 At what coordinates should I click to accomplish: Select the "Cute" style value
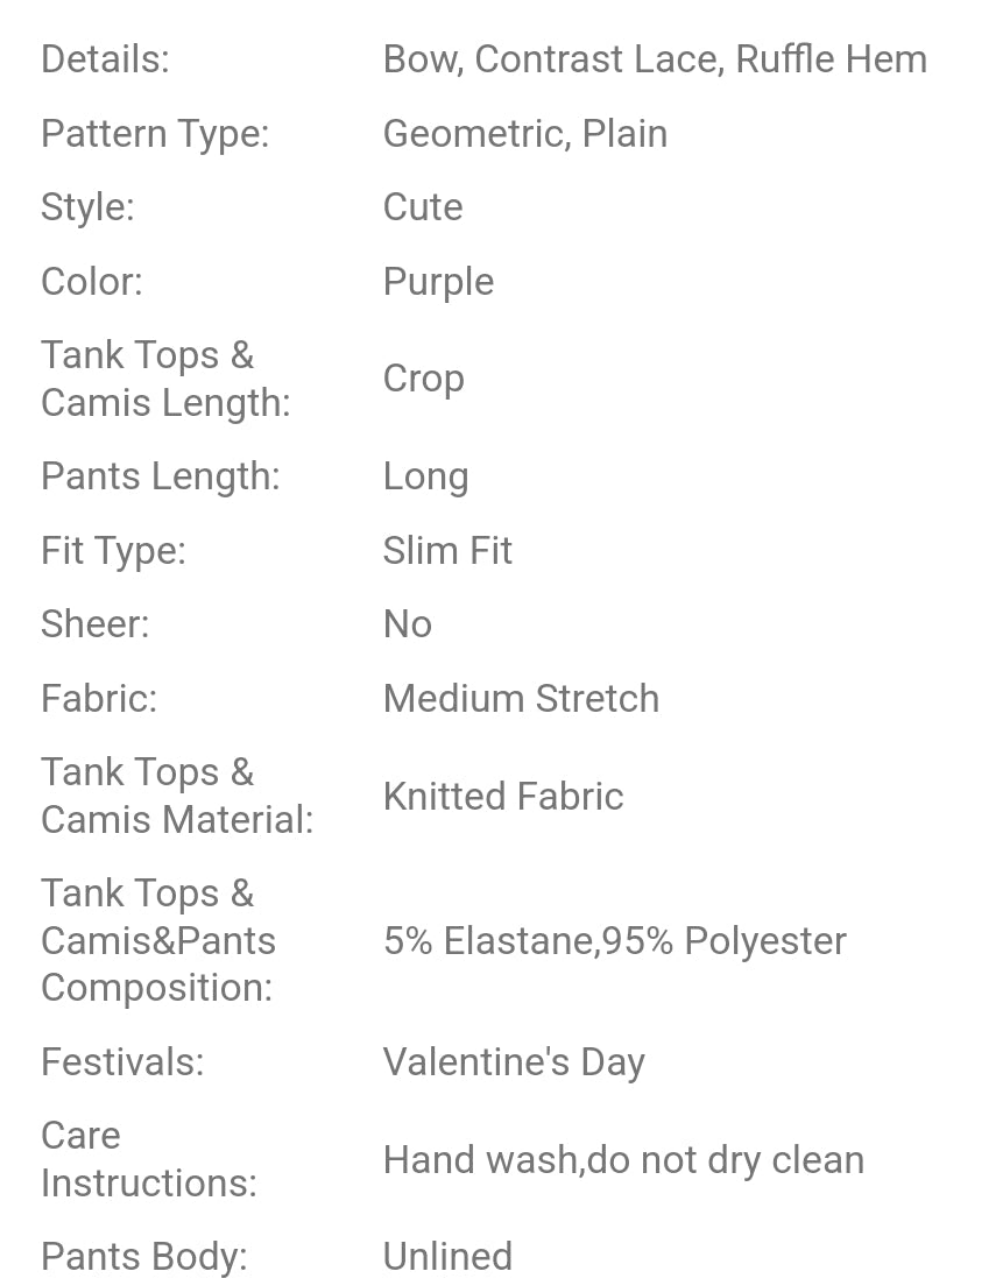pyautogui.click(x=422, y=207)
